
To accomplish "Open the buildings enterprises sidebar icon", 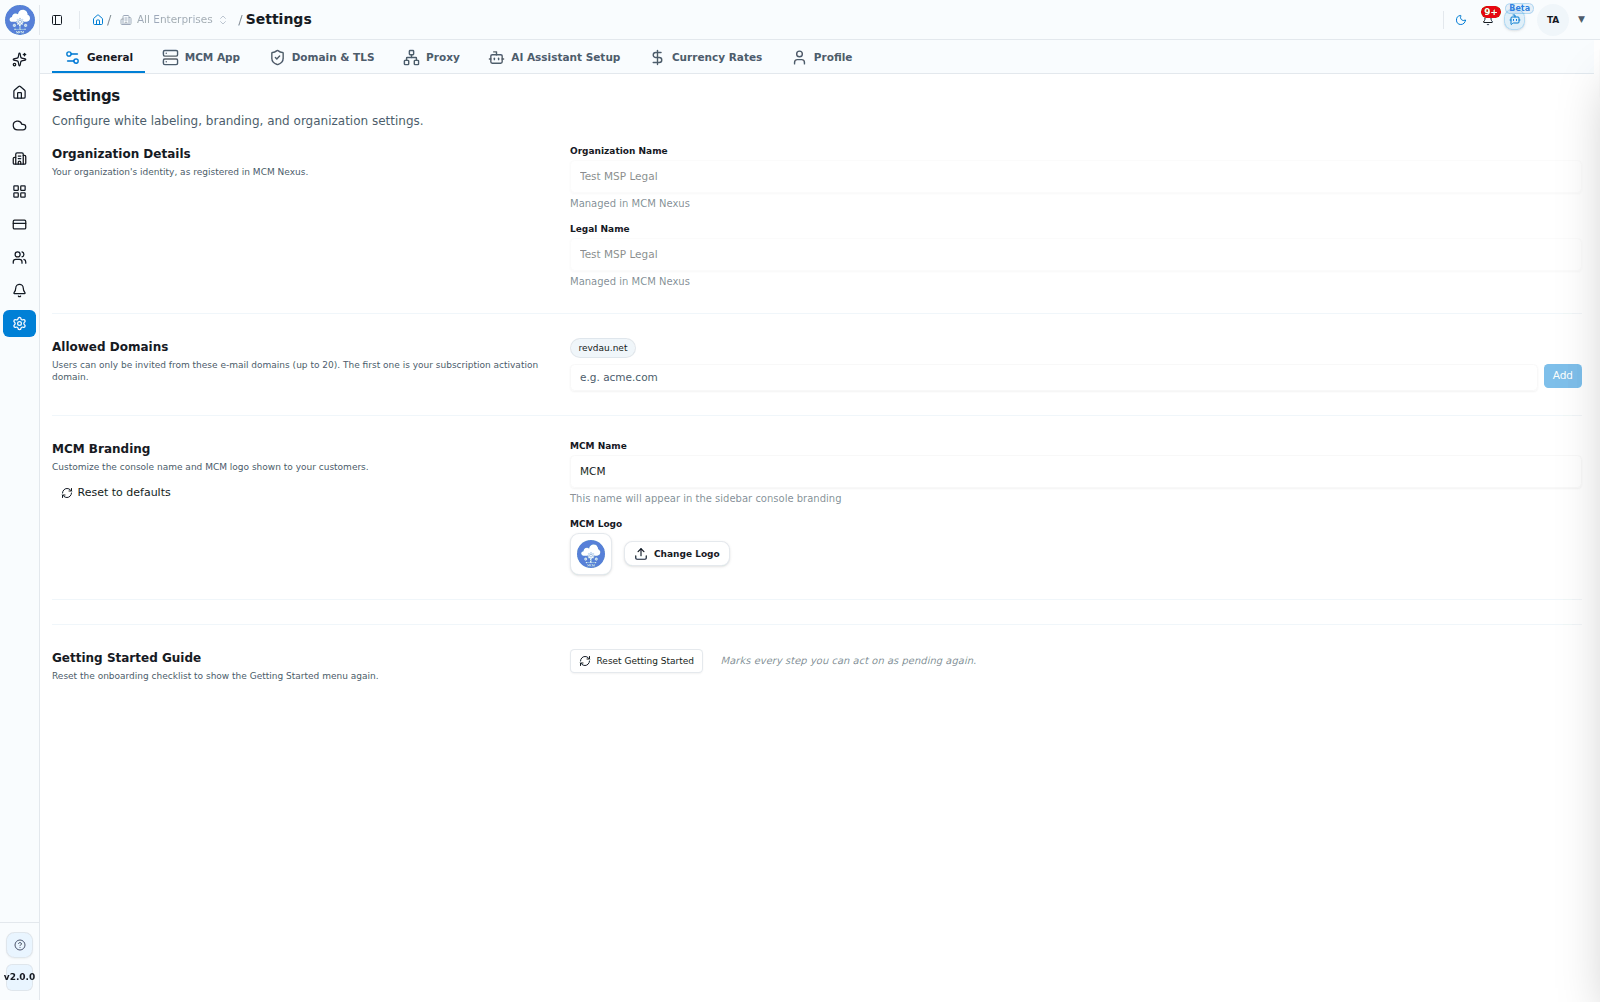I will 19,159.
